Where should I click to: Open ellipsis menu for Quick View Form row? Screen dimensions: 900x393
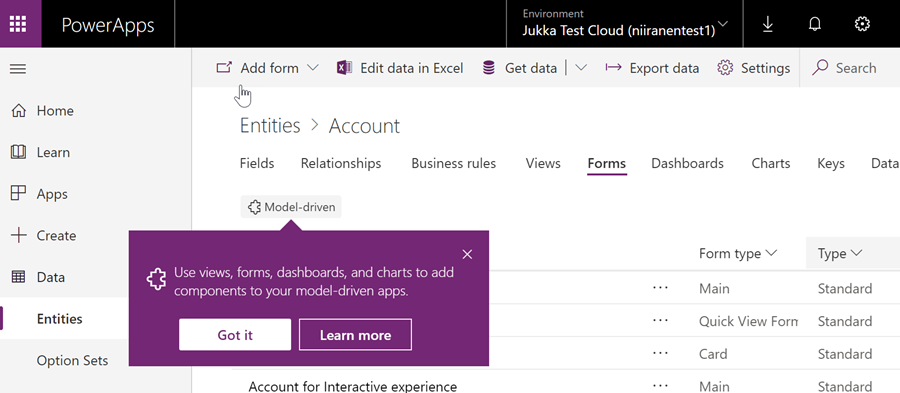[x=661, y=321]
